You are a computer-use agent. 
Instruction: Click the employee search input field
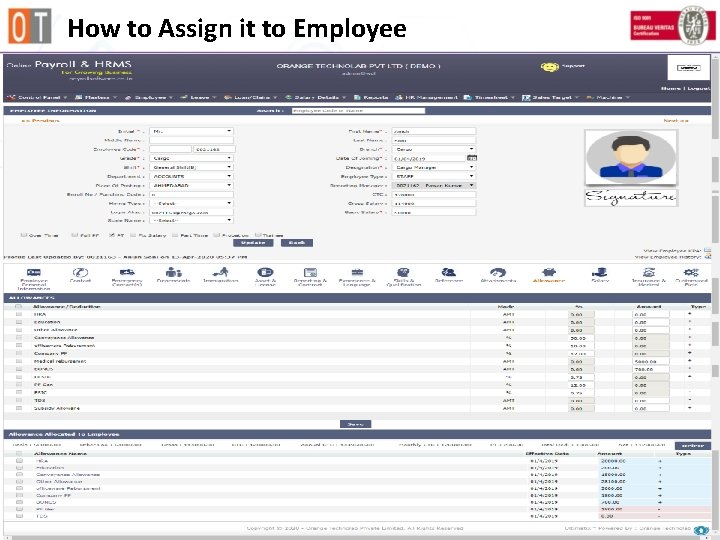(x=358, y=111)
